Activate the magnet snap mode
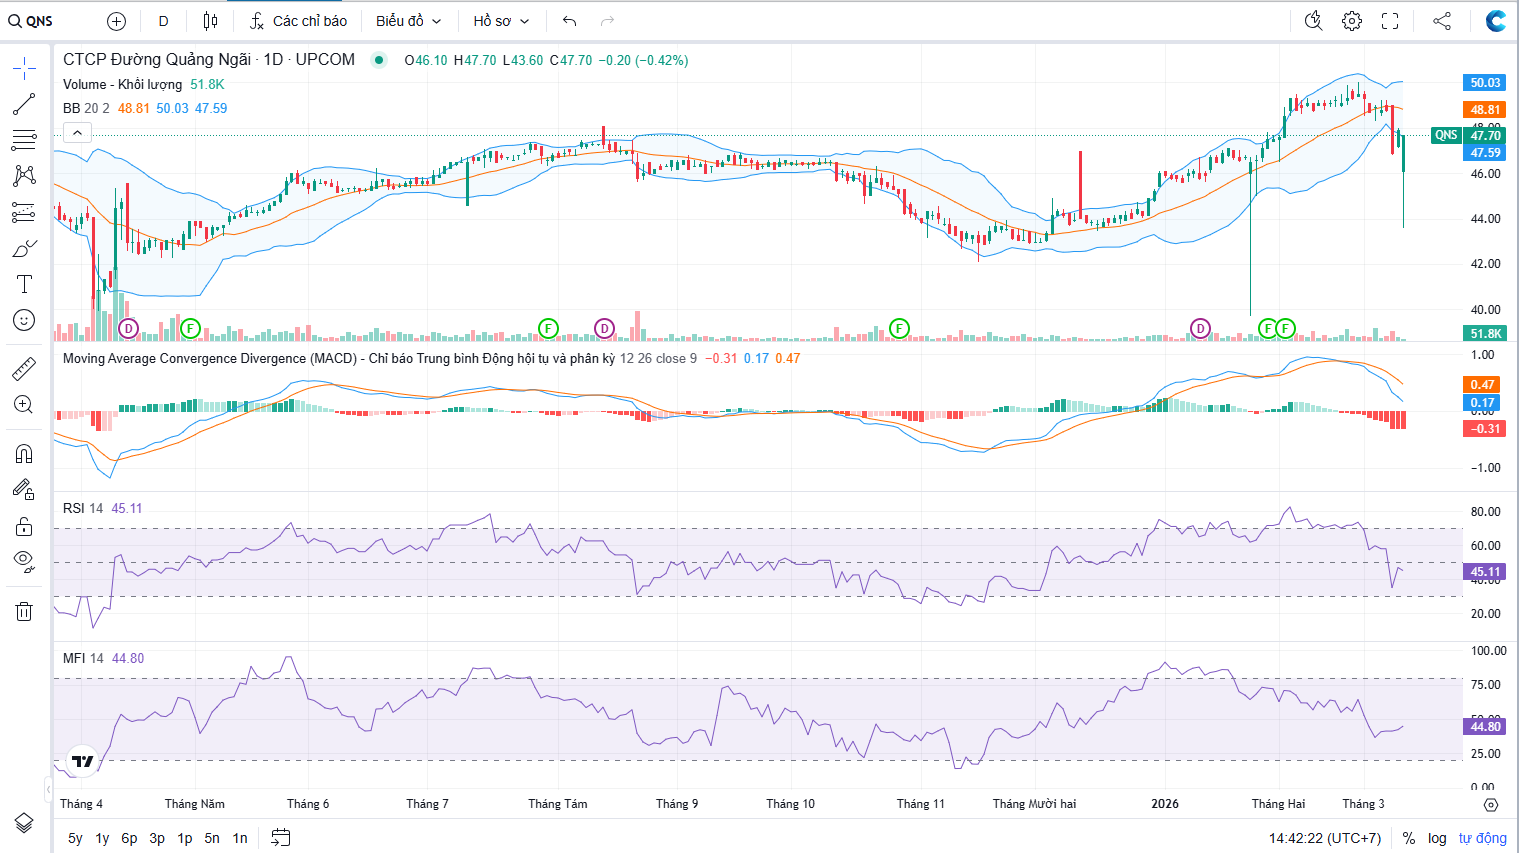 24,454
